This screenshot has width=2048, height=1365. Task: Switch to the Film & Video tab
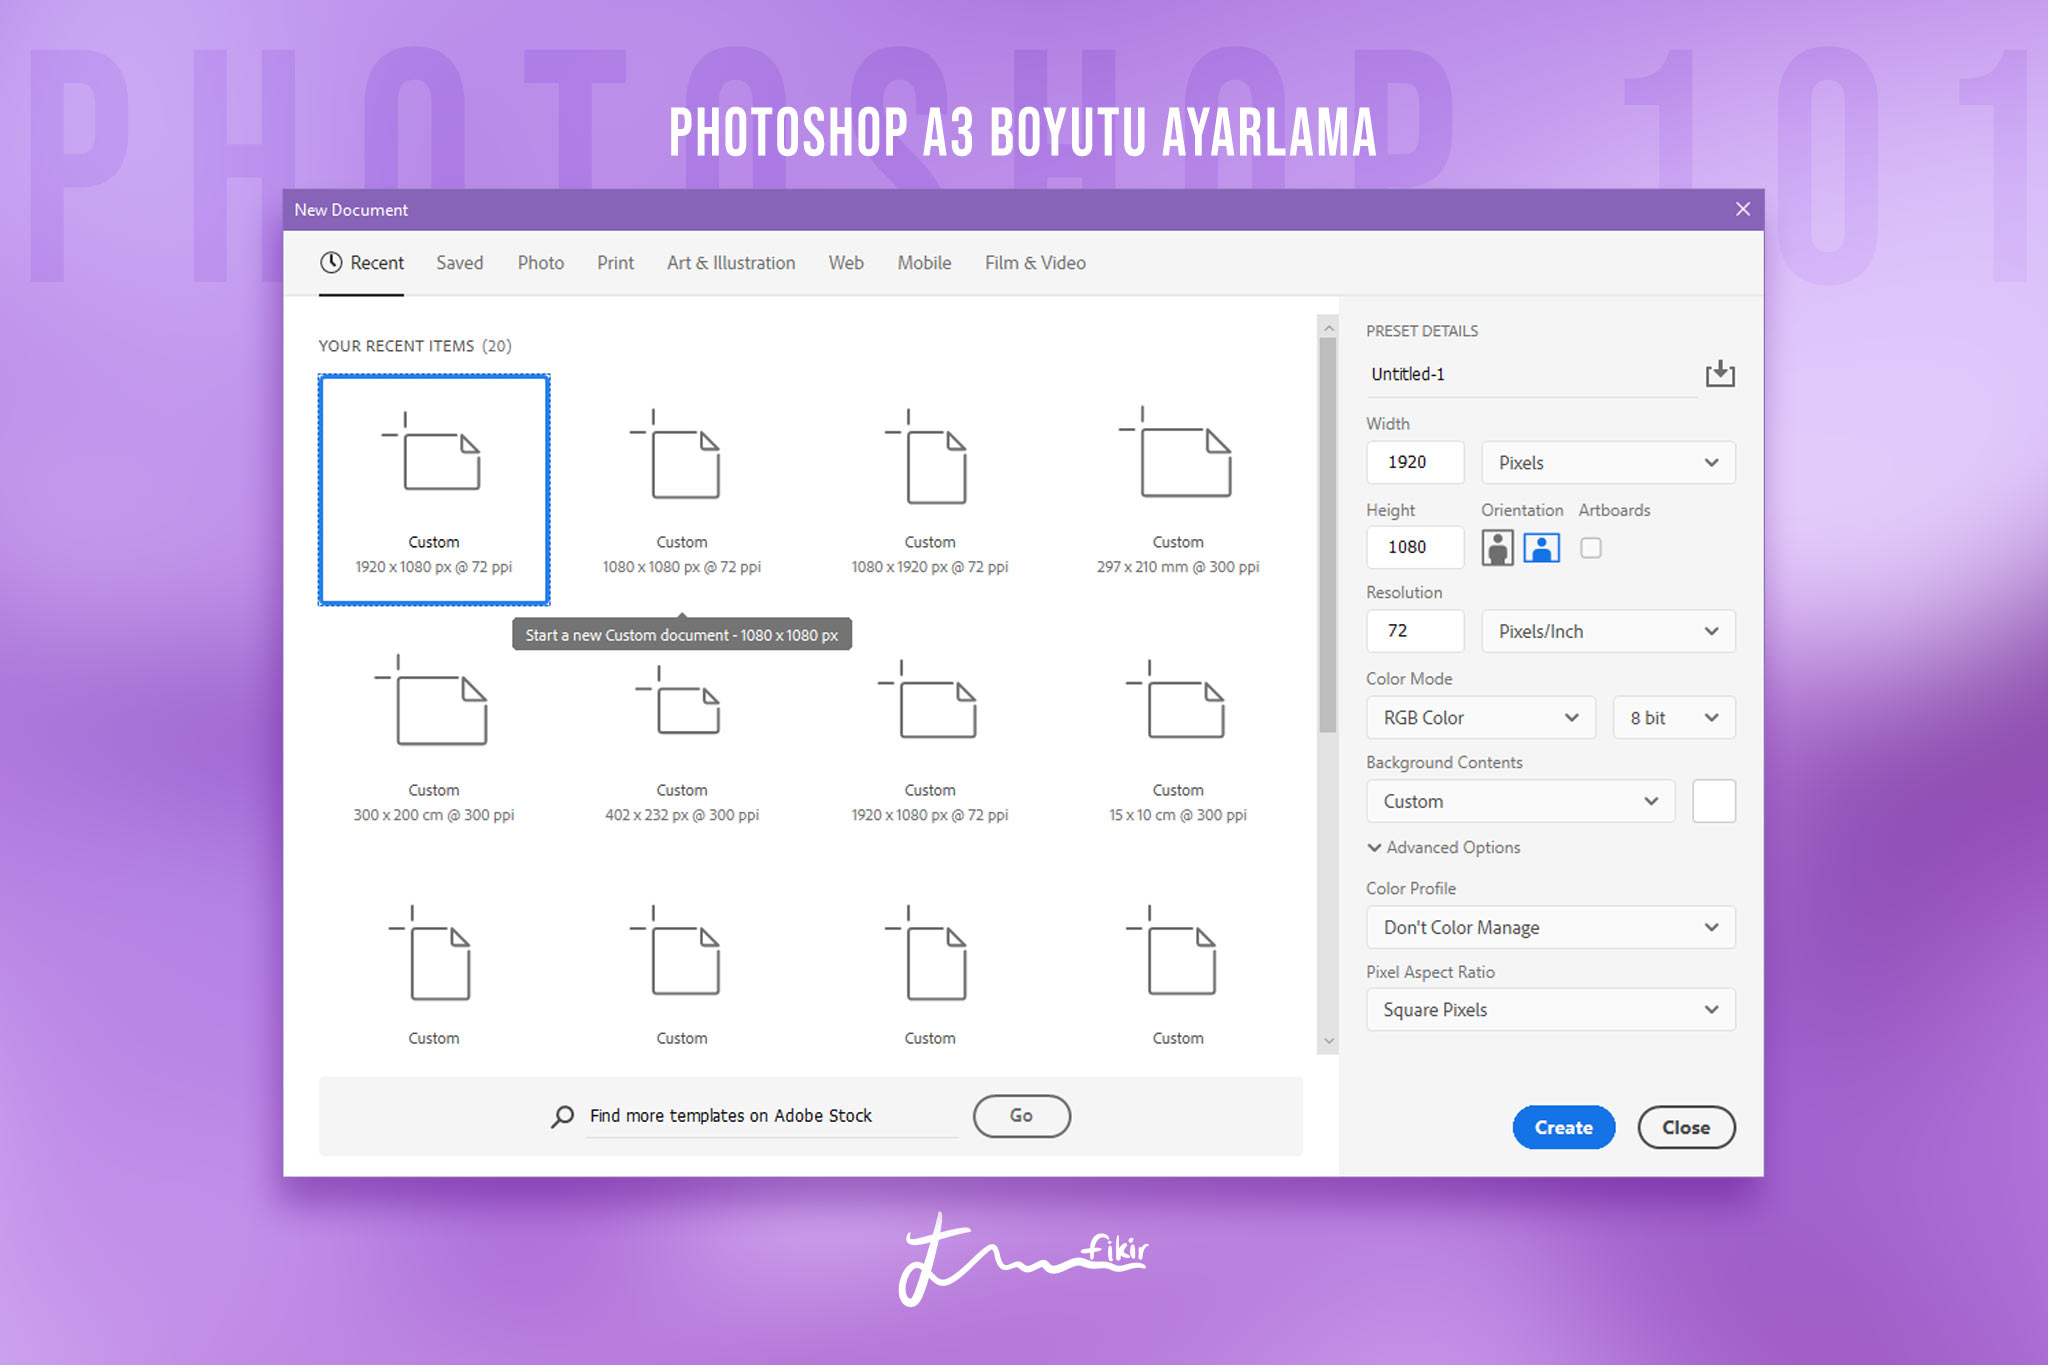1034,262
